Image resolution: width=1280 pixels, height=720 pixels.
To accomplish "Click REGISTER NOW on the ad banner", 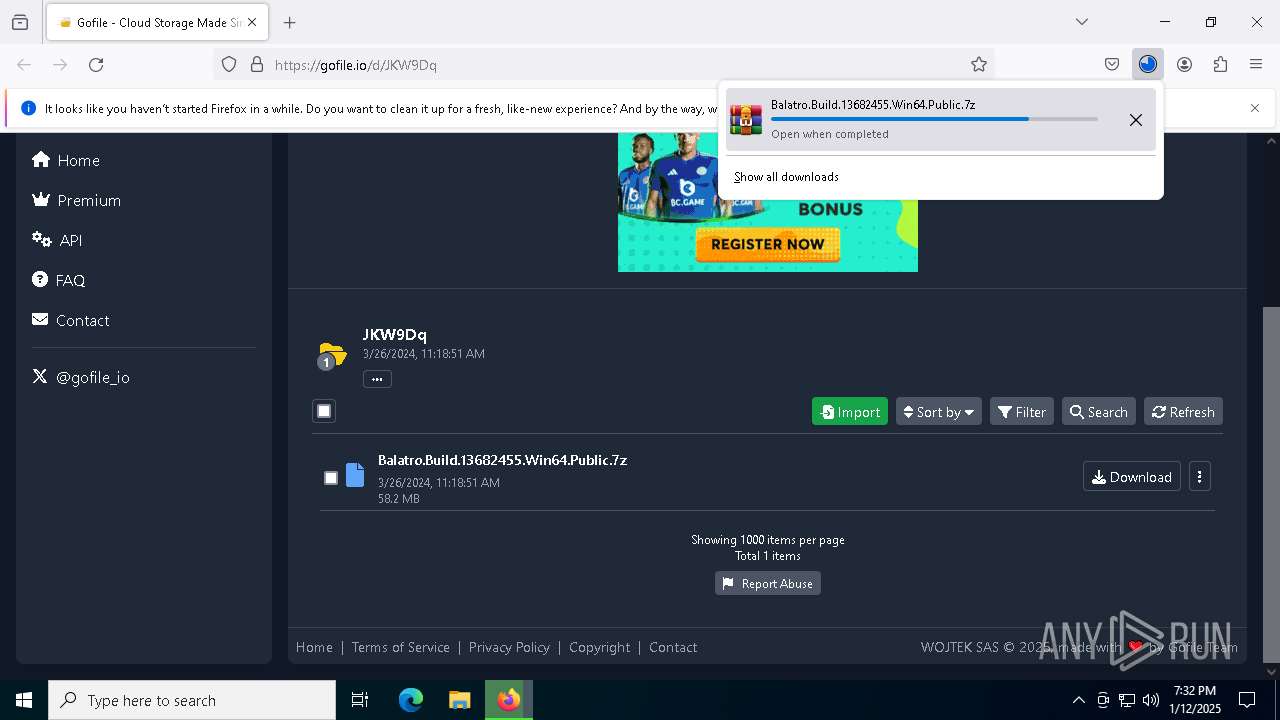I will point(767,244).
